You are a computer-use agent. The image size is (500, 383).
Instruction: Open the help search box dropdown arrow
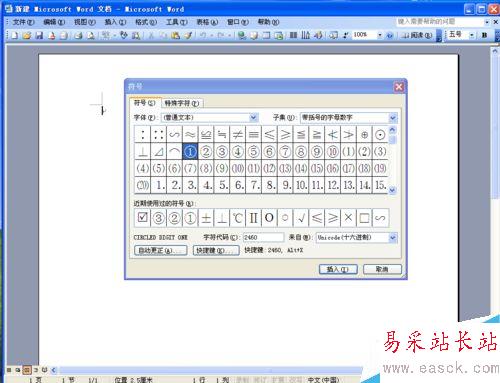pyautogui.click(x=487, y=22)
